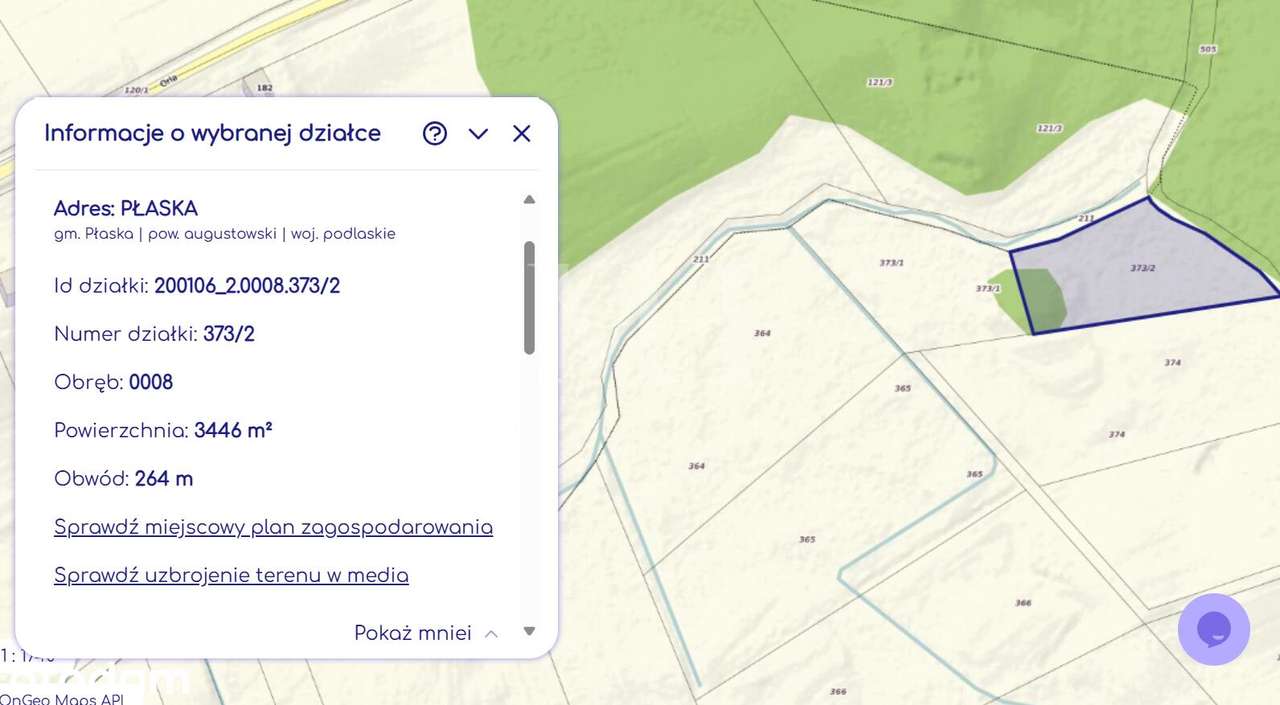Click building number 182 on the map

pyautogui.click(x=265, y=88)
